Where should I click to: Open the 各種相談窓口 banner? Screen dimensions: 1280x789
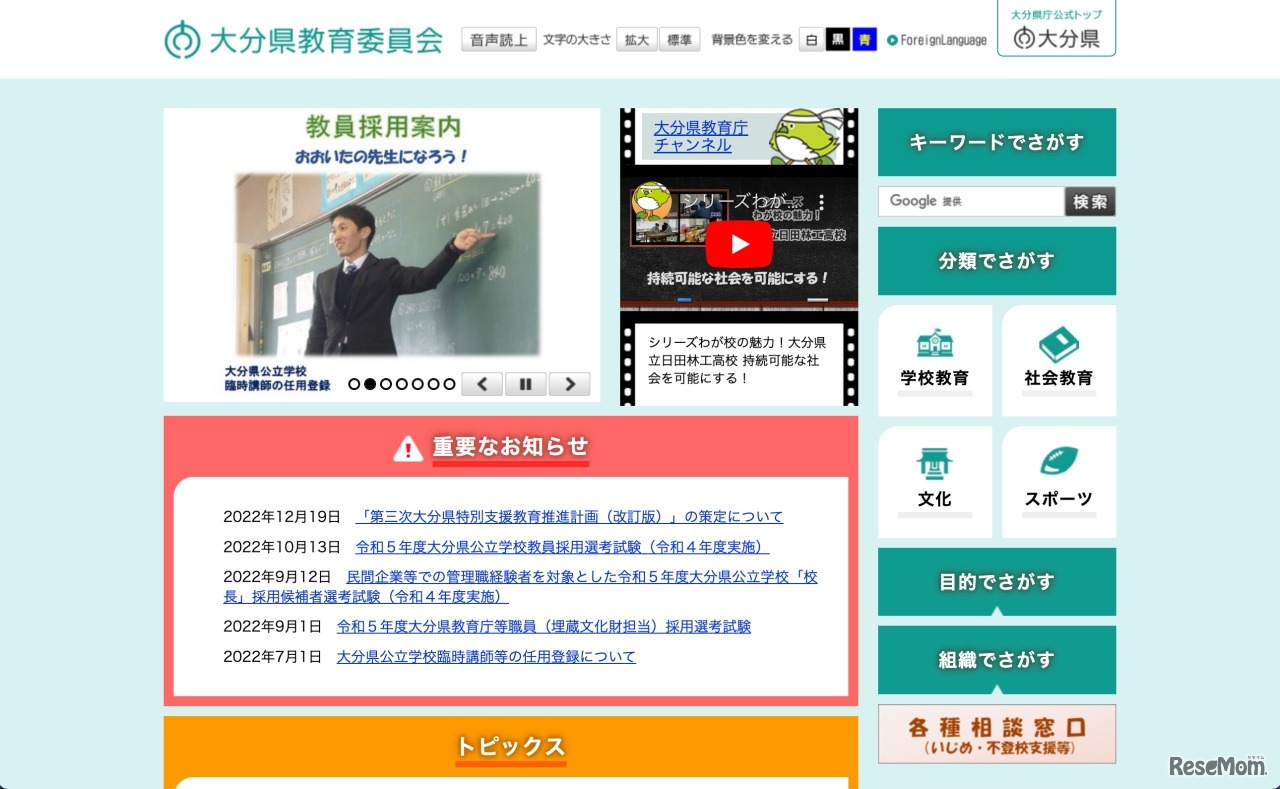[x=997, y=734]
